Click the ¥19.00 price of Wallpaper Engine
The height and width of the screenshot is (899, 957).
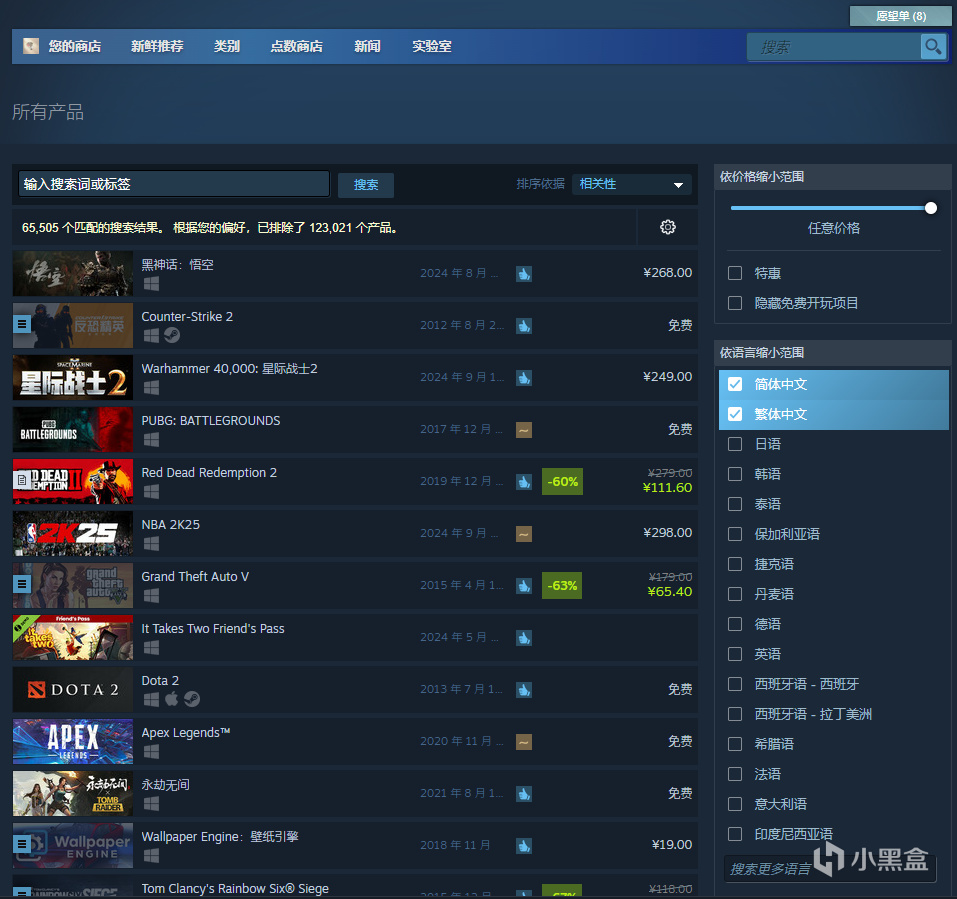point(671,845)
